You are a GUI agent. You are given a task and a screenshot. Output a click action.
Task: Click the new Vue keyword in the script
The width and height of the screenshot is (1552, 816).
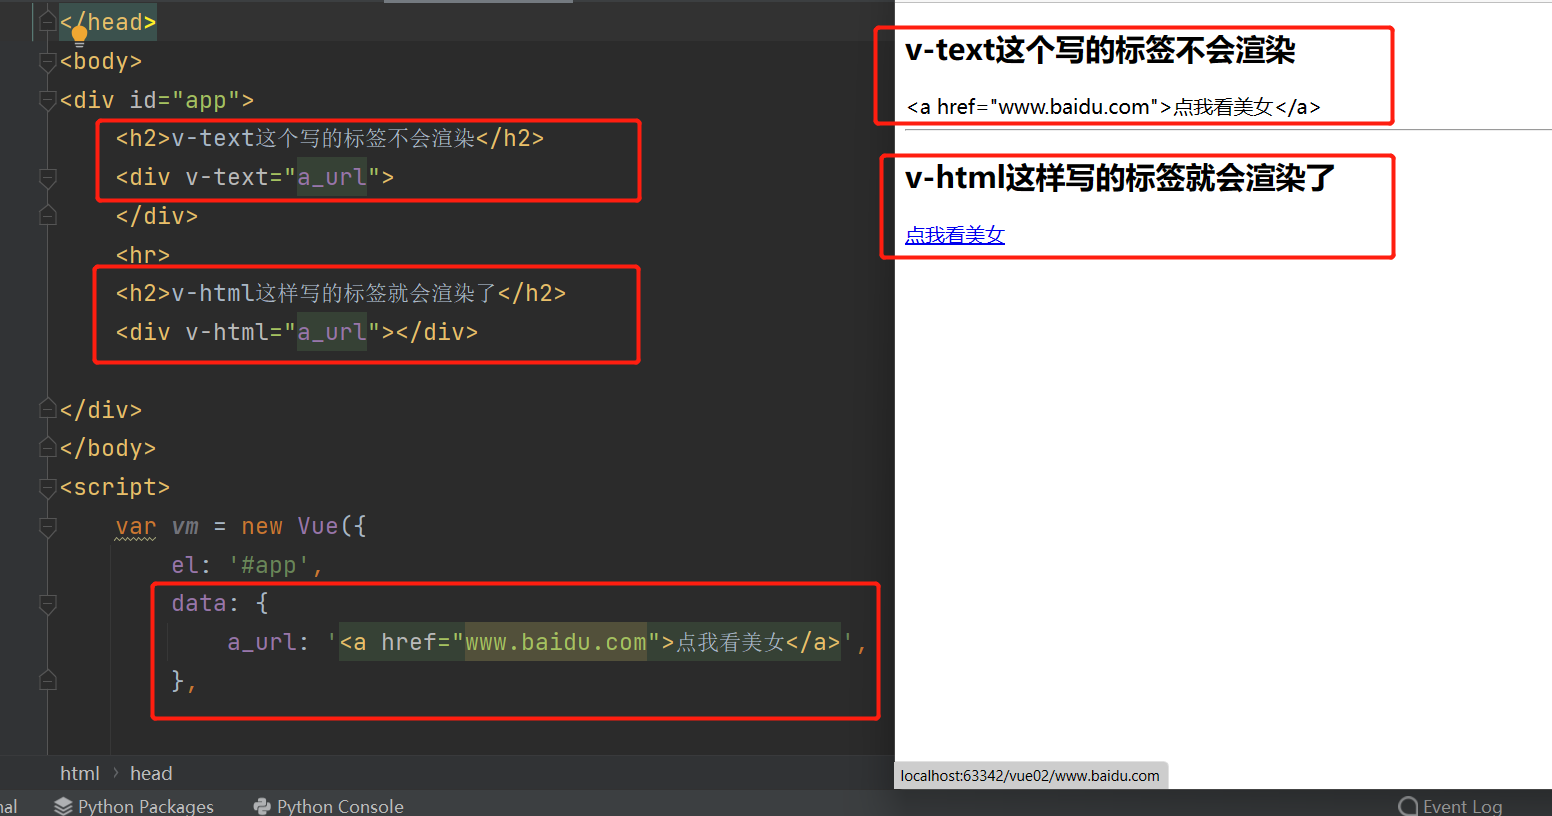tap(290, 526)
